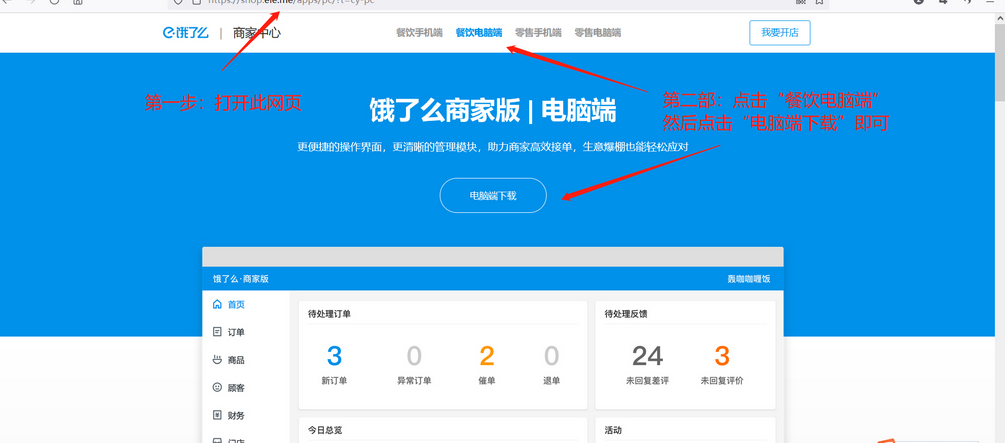Switch to the 零售手机端 tab
This screenshot has width=1005, height=443.
(538, 33)
